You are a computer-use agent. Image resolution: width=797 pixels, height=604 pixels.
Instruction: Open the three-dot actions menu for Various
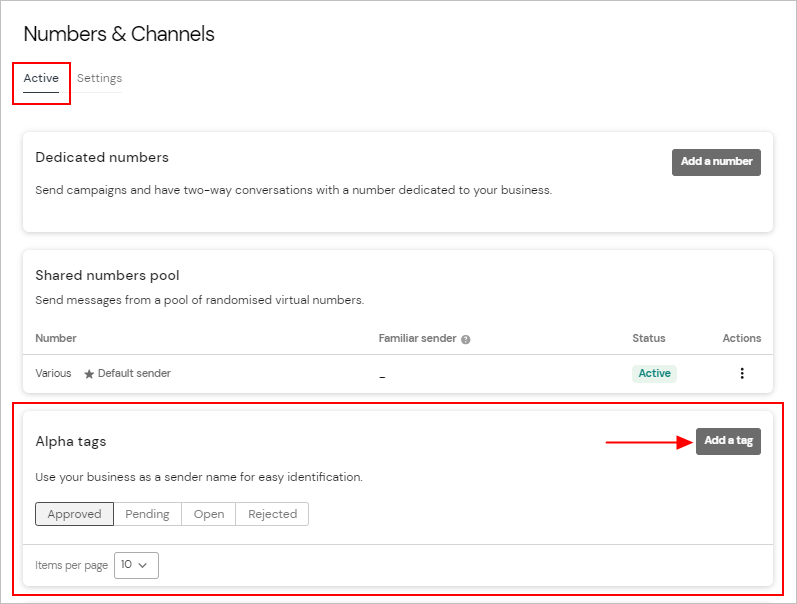[741, 374]
